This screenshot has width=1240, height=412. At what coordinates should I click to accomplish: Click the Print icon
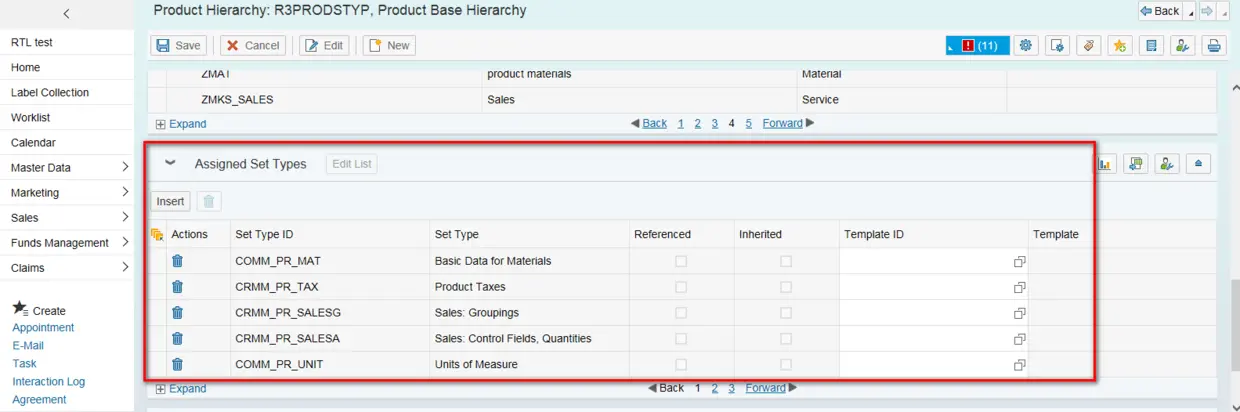pyautogui.click(x=1213, y=45)
